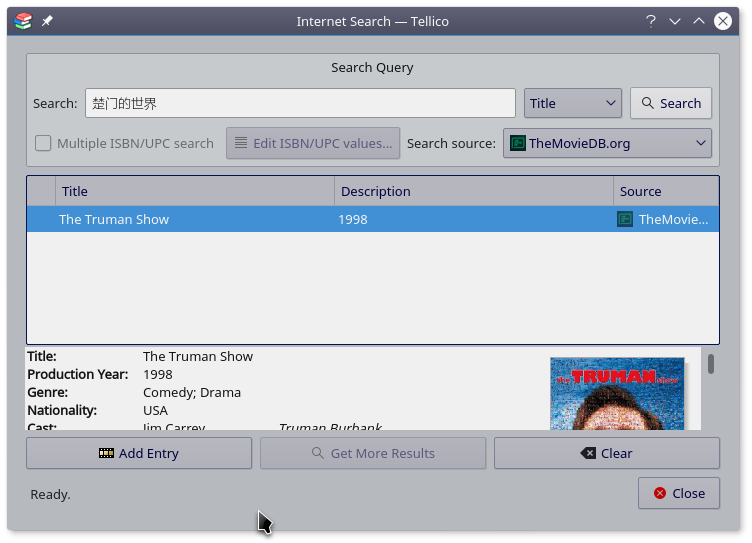Click the Source column header
The width and height of the screenshot is (752, 543).
[x=665, y=191]
